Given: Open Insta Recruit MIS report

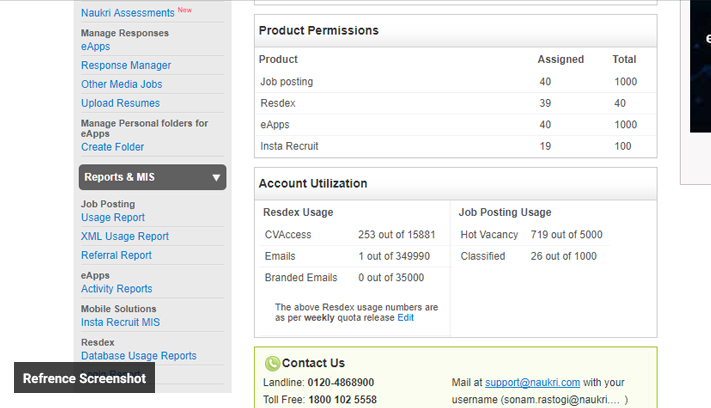Looking at the screenshot, I should 120,323.
